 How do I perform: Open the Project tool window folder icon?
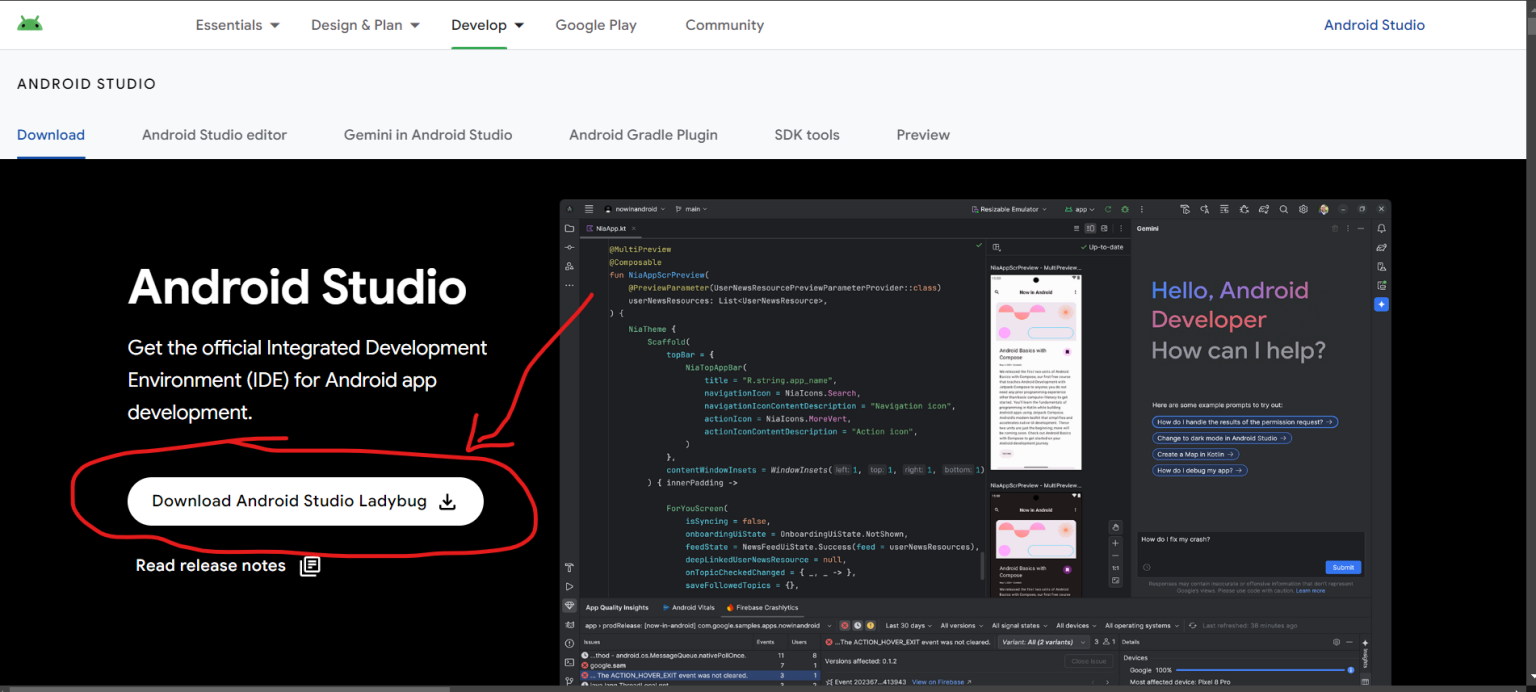pos(568,228)
